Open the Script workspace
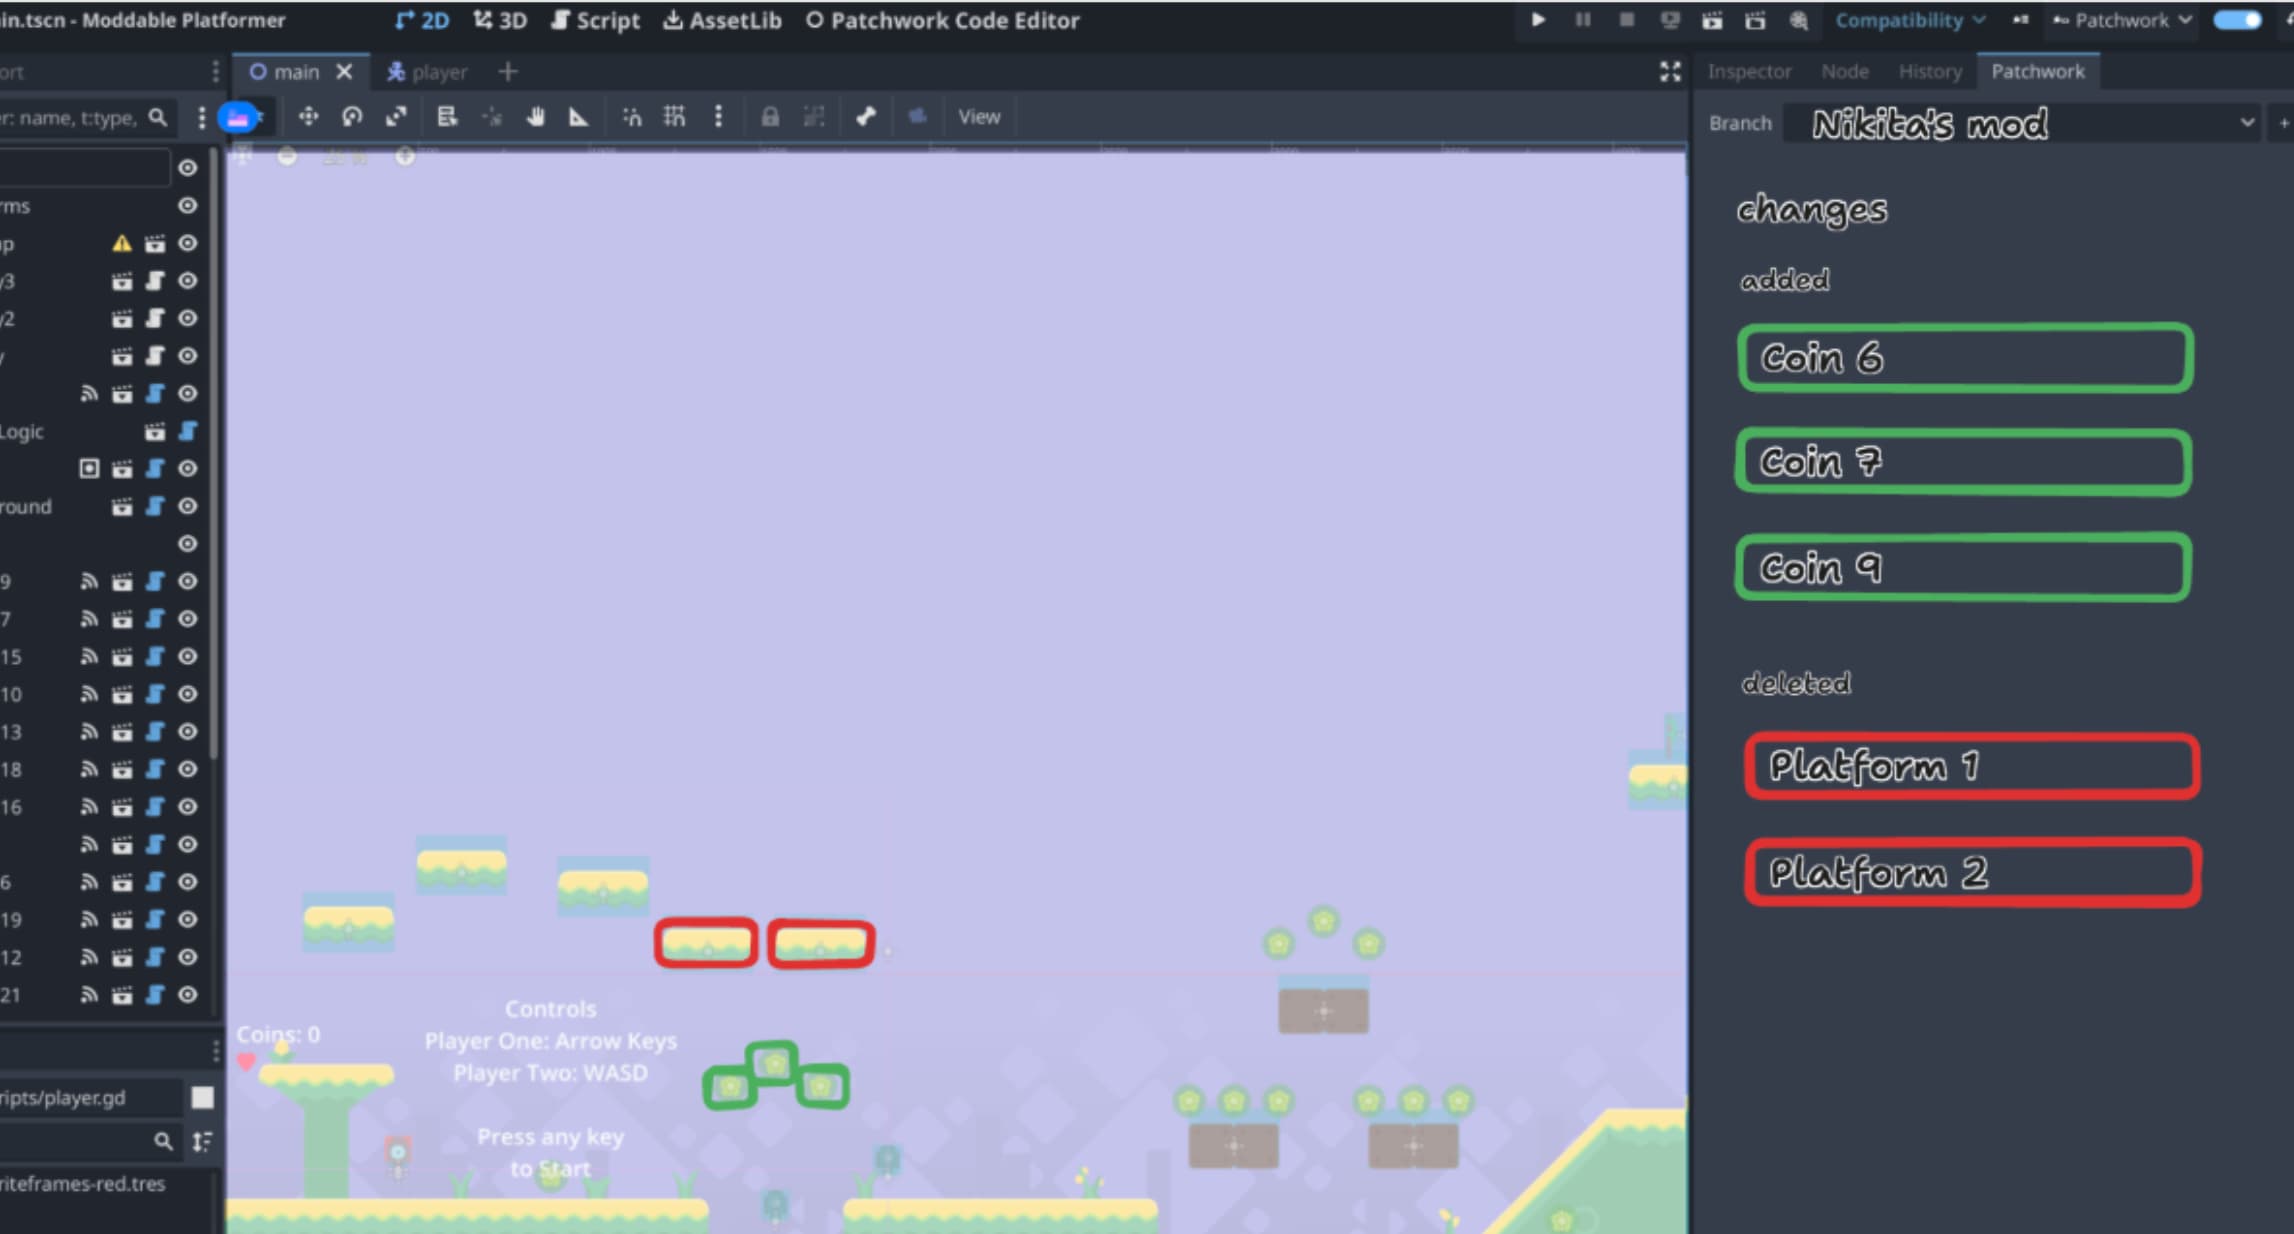2294x1234 pixels. point(595,20)
